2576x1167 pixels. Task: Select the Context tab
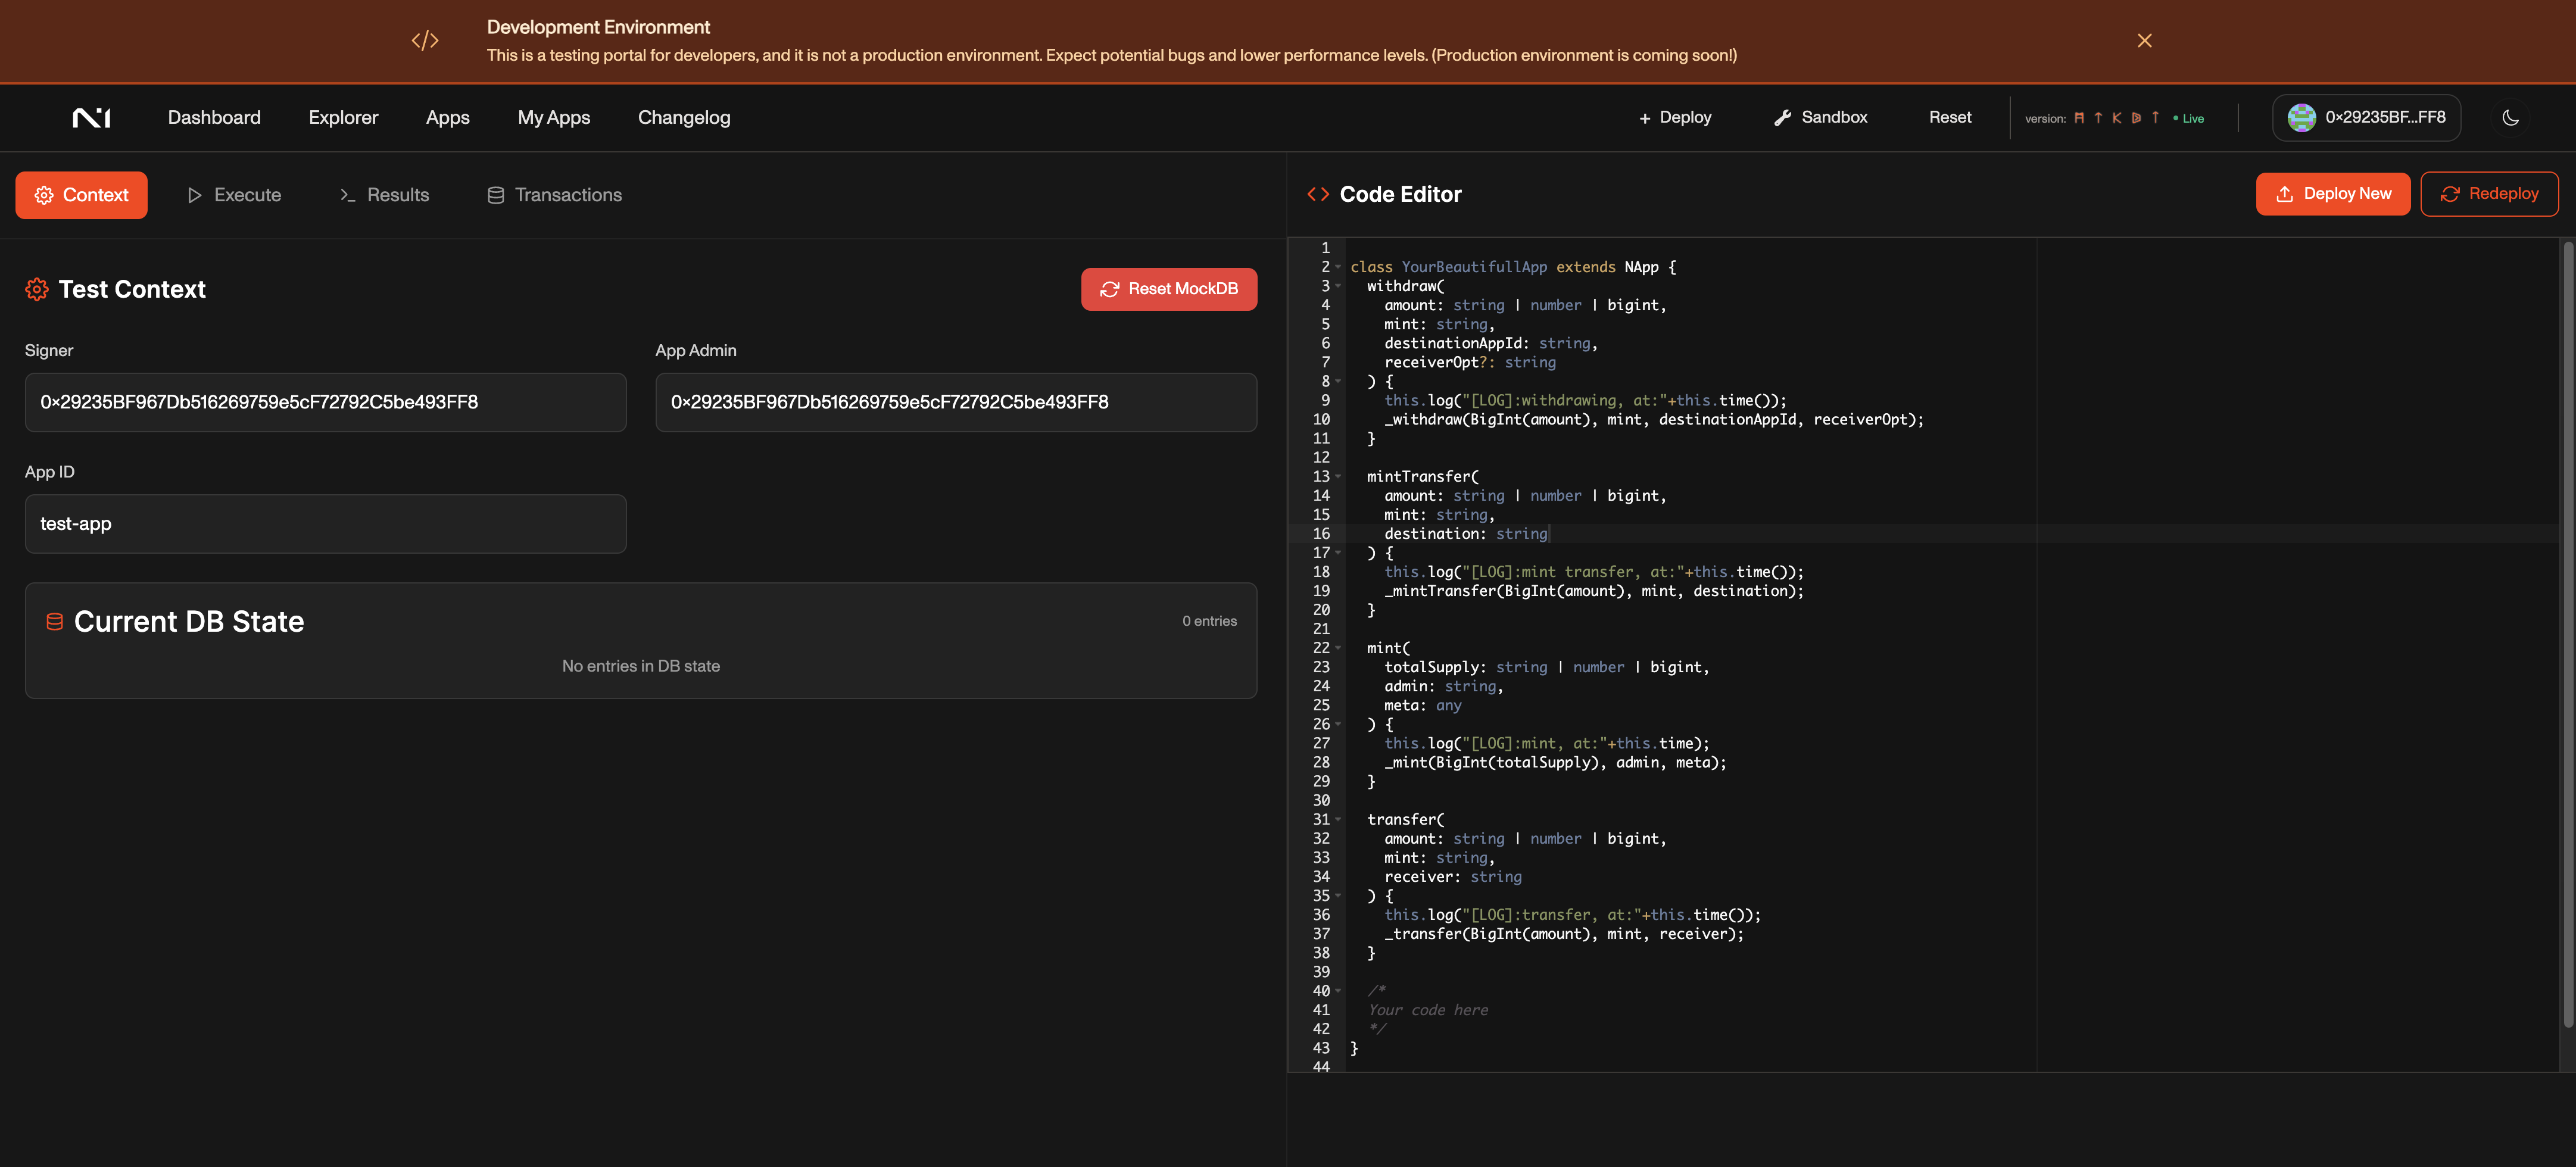pos(81,195)
